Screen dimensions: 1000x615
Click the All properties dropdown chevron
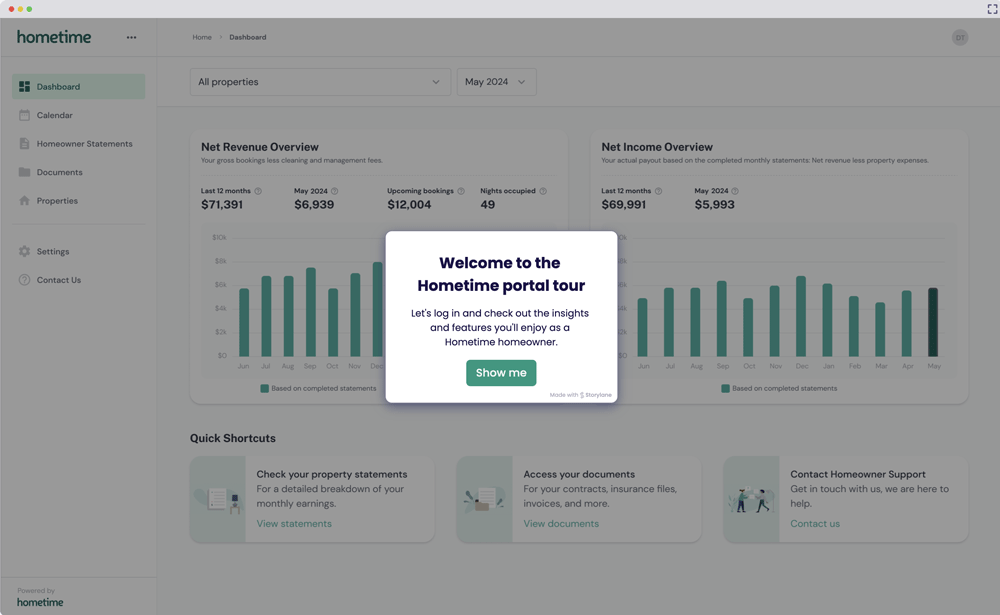tap(436, 82)
